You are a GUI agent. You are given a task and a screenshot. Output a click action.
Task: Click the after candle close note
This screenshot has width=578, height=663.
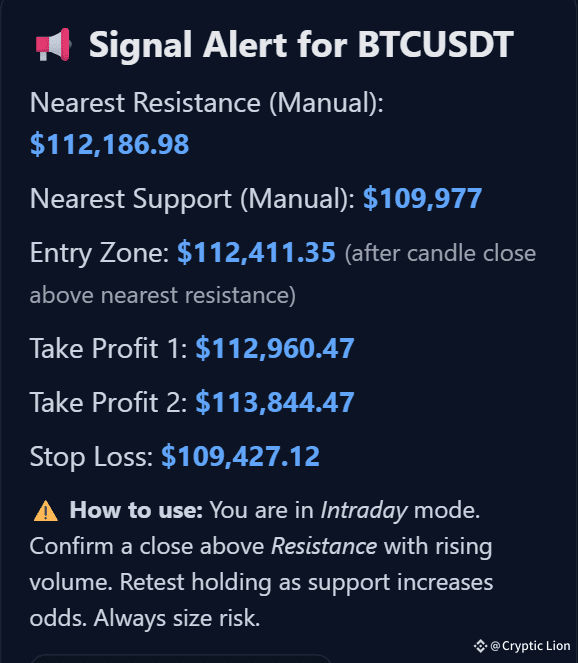[283, 274]
